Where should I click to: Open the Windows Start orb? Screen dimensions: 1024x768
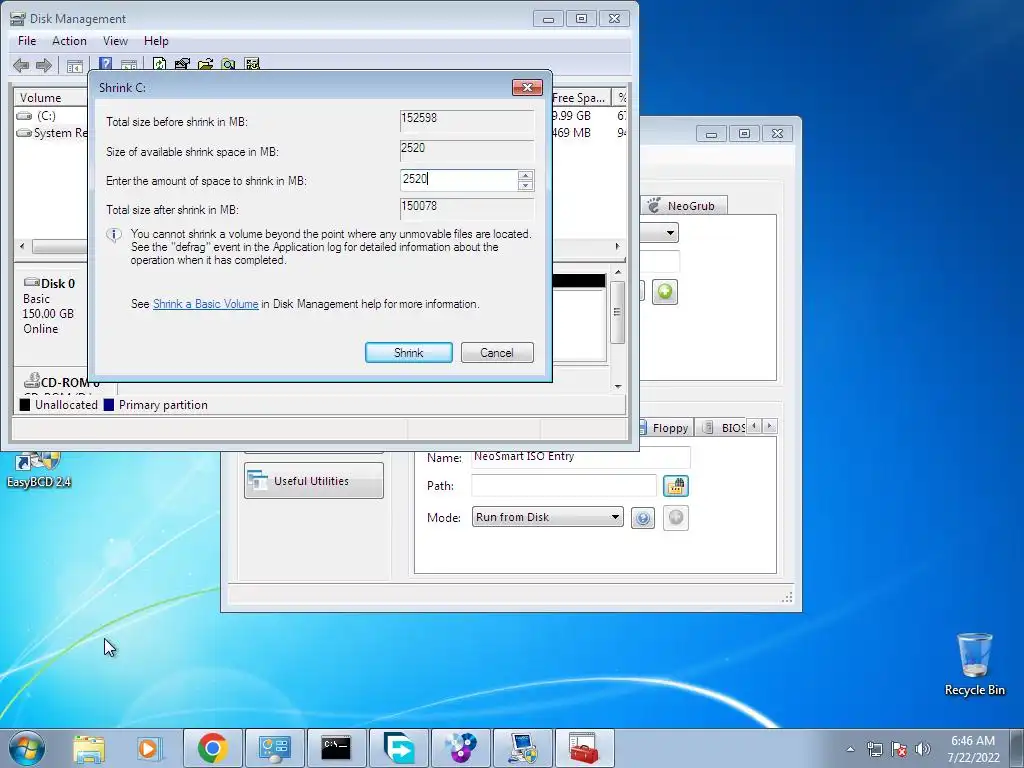point(27,748)
